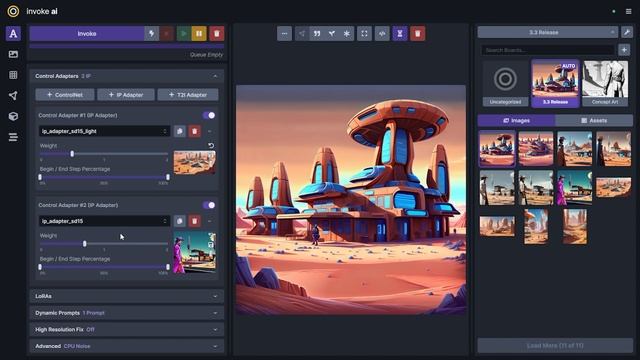Select the 3.3 Release board

(555, 84)
